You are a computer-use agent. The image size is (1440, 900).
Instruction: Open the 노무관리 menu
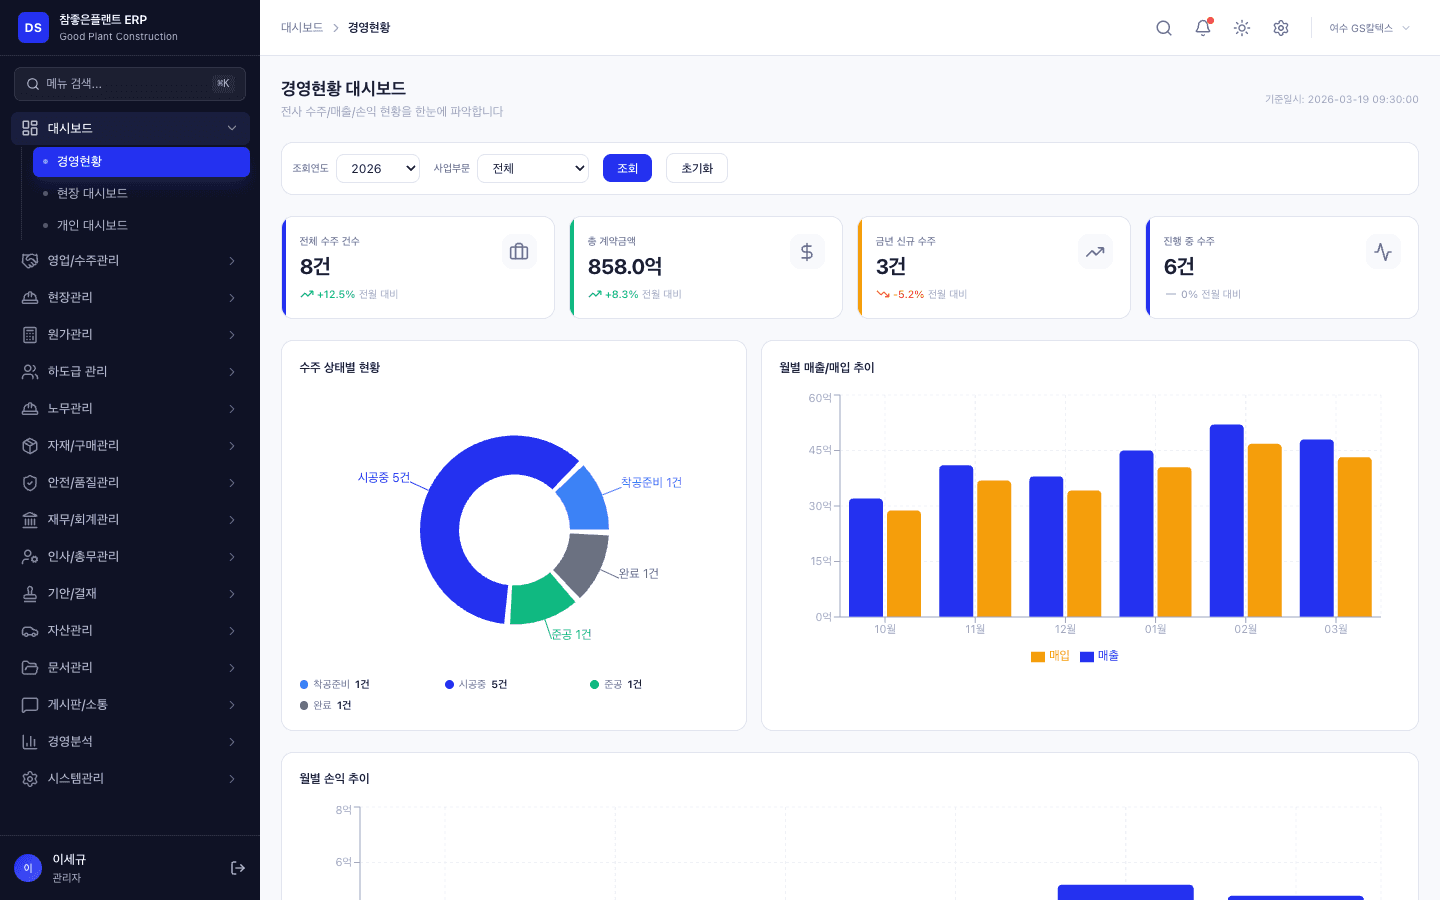click(130, 409)
